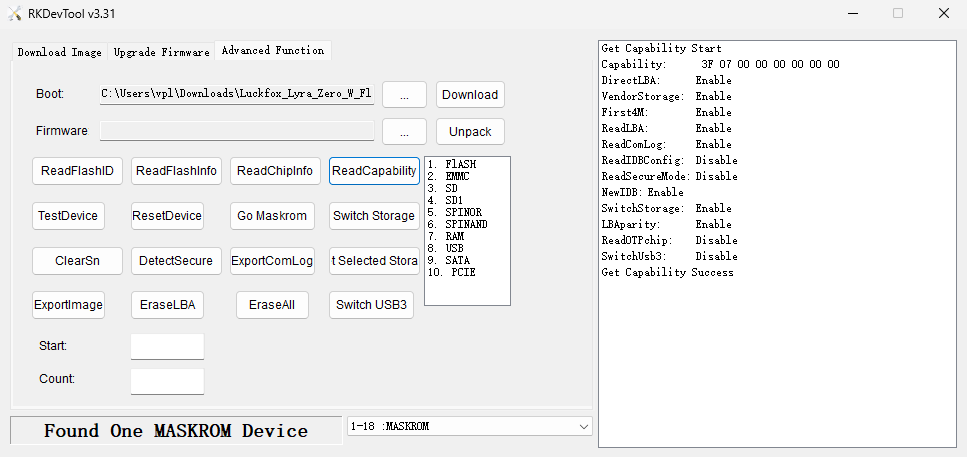Select FLASH in the storage list

pyautogui.click(x=452, y=165)
